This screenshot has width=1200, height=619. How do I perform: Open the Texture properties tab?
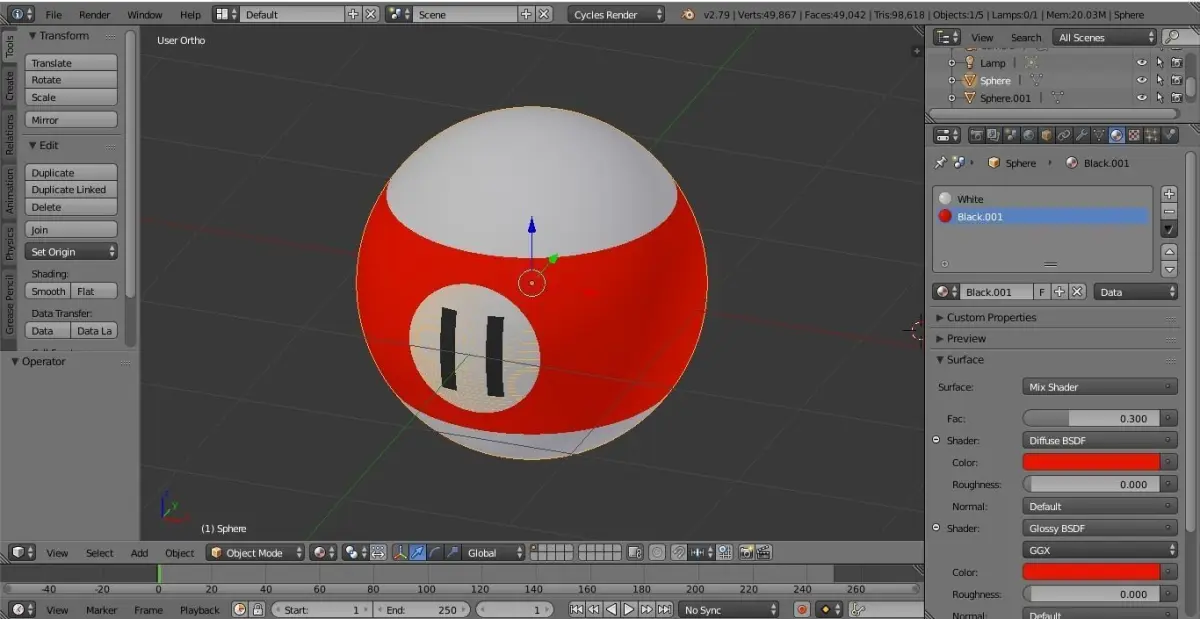(x=1134, y=135)
